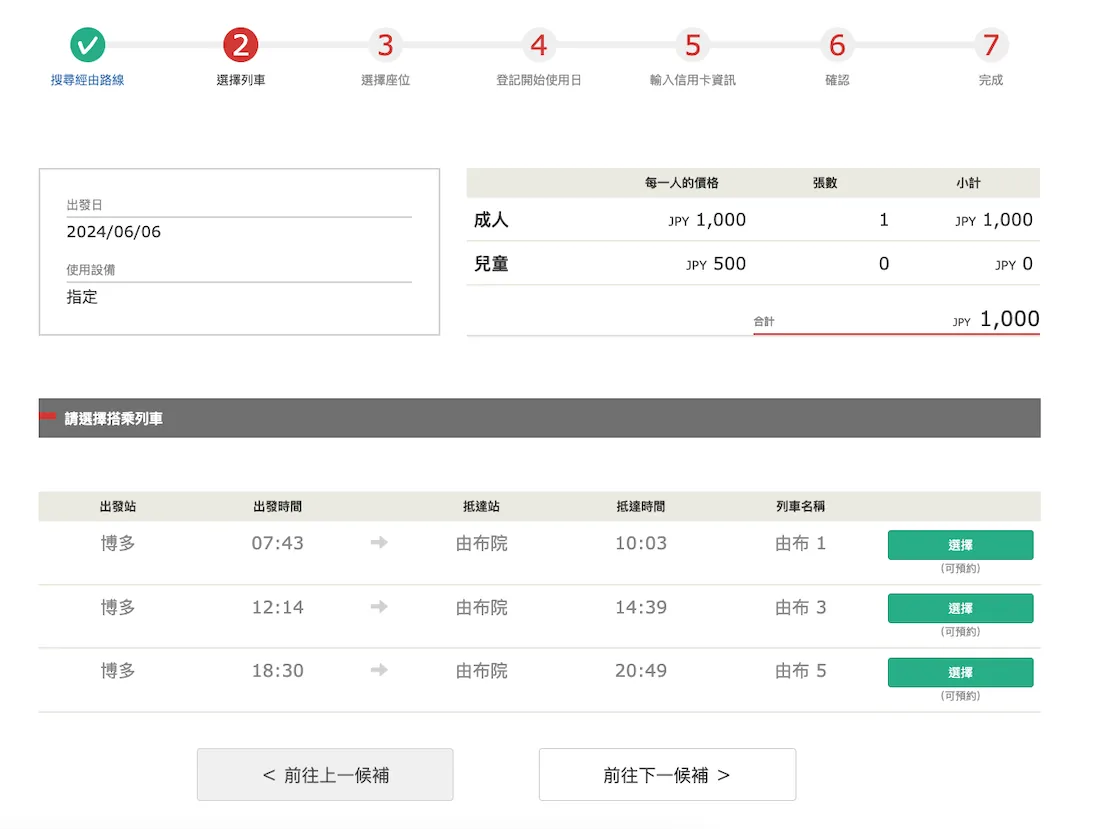Select the 由布 5 train at 18:30
Viewport: 1111px width, 829px height.
click(960, 672)
